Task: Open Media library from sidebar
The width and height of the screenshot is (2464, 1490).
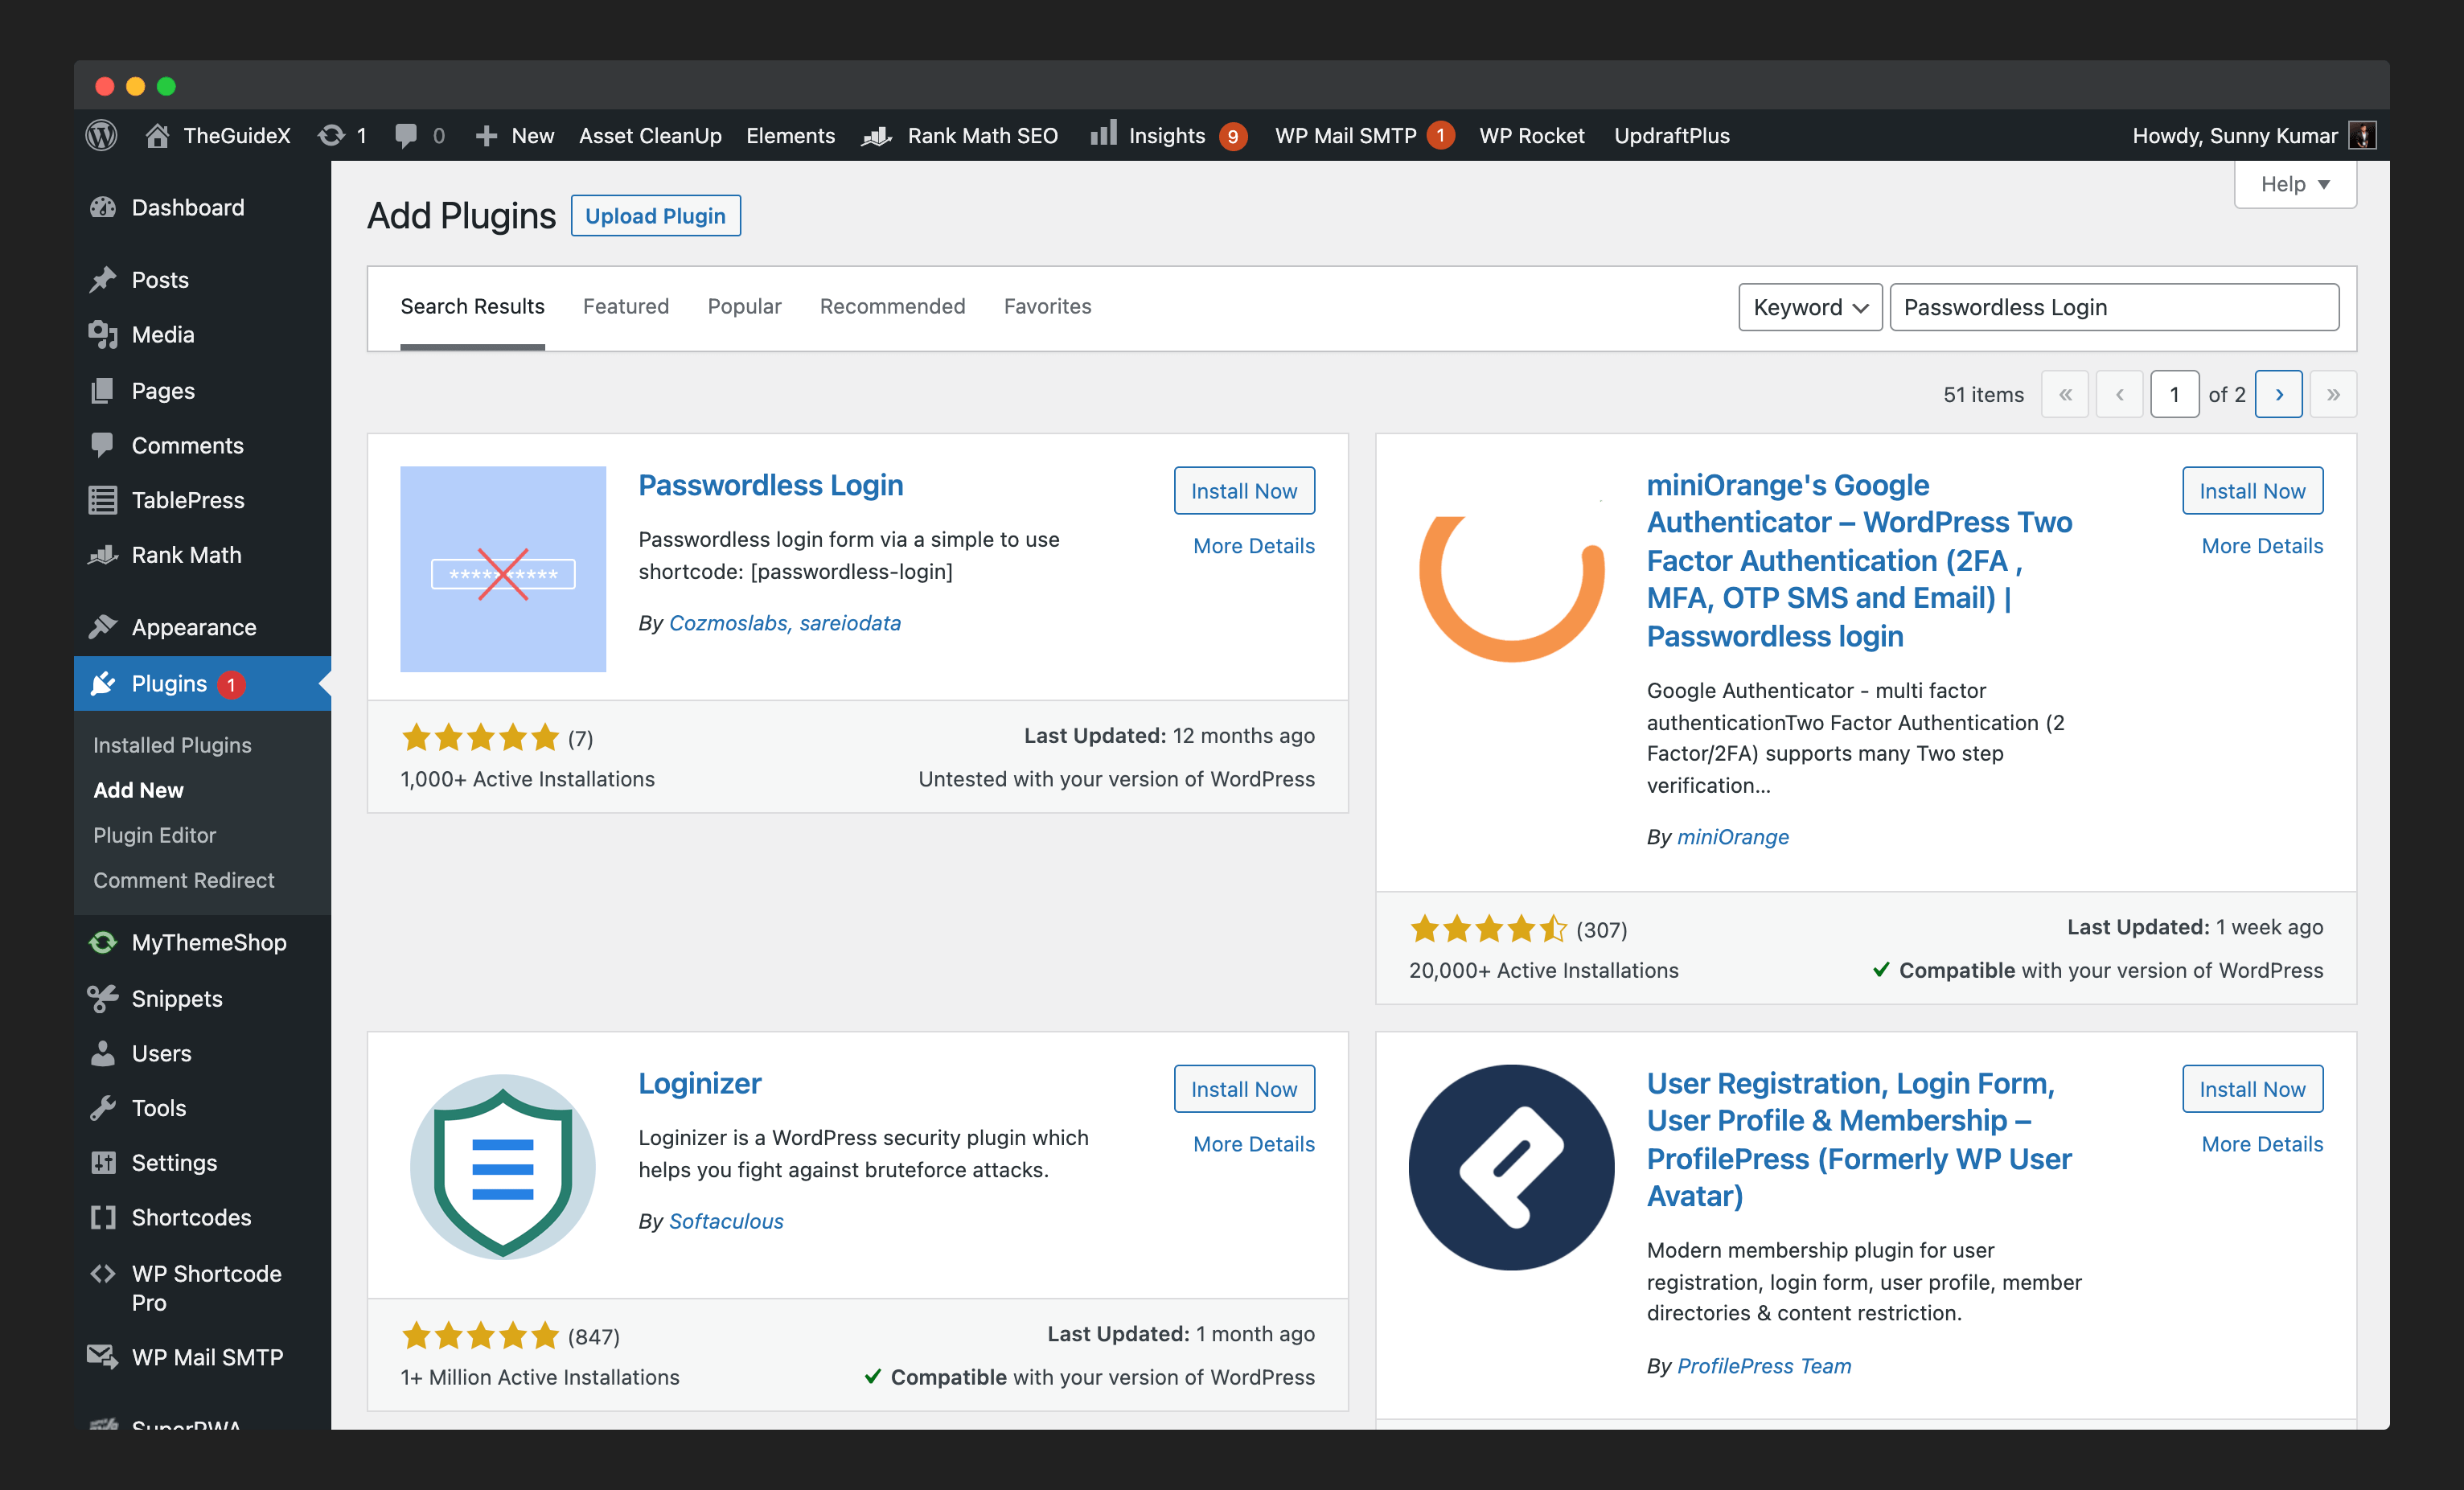Action: point(162,335)
